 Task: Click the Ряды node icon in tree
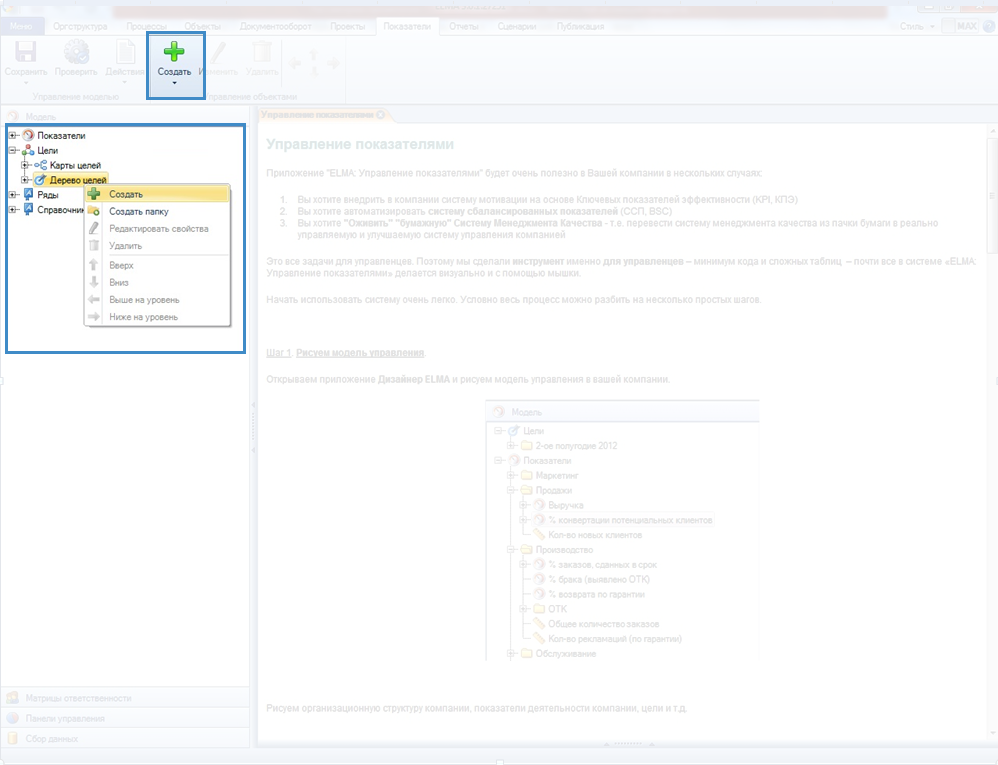pyautogui.click(x=28, y=195)
